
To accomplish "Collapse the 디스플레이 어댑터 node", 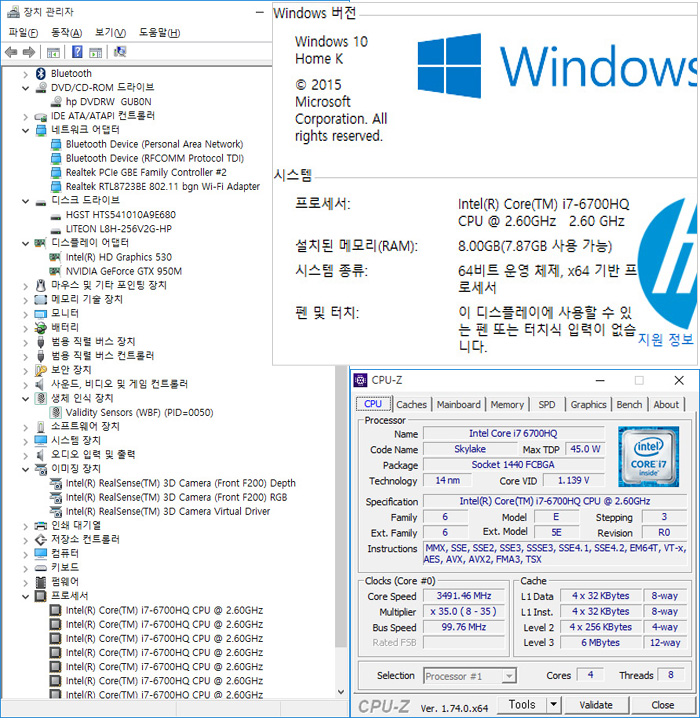I will click(25, 243).
